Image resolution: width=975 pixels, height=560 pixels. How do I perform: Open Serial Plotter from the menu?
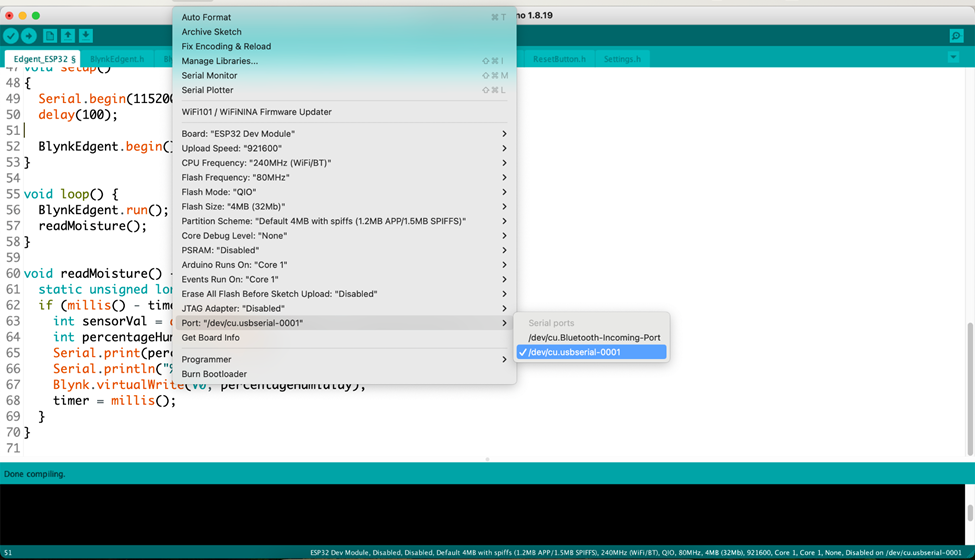point(344,90)
